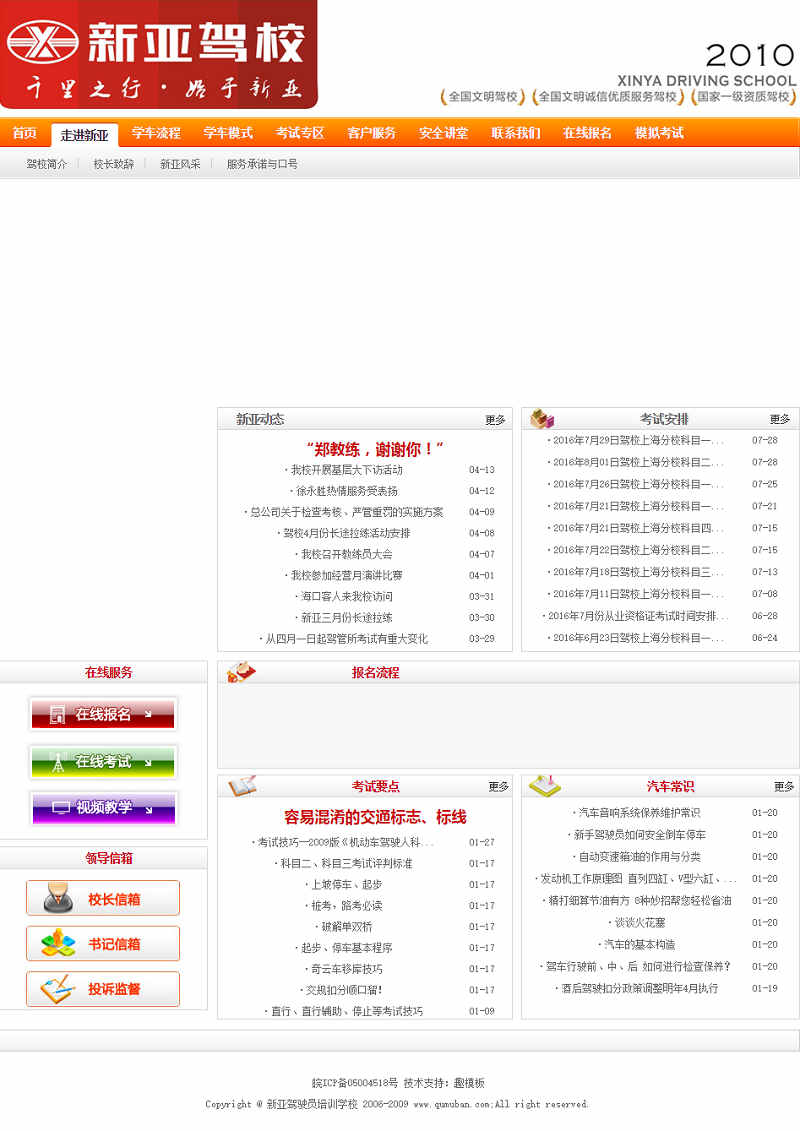Click the pencil note icon in 投诉监督
Image resolution: width=800 pixels, height=1131 pixels.
[x=58, y=989]
